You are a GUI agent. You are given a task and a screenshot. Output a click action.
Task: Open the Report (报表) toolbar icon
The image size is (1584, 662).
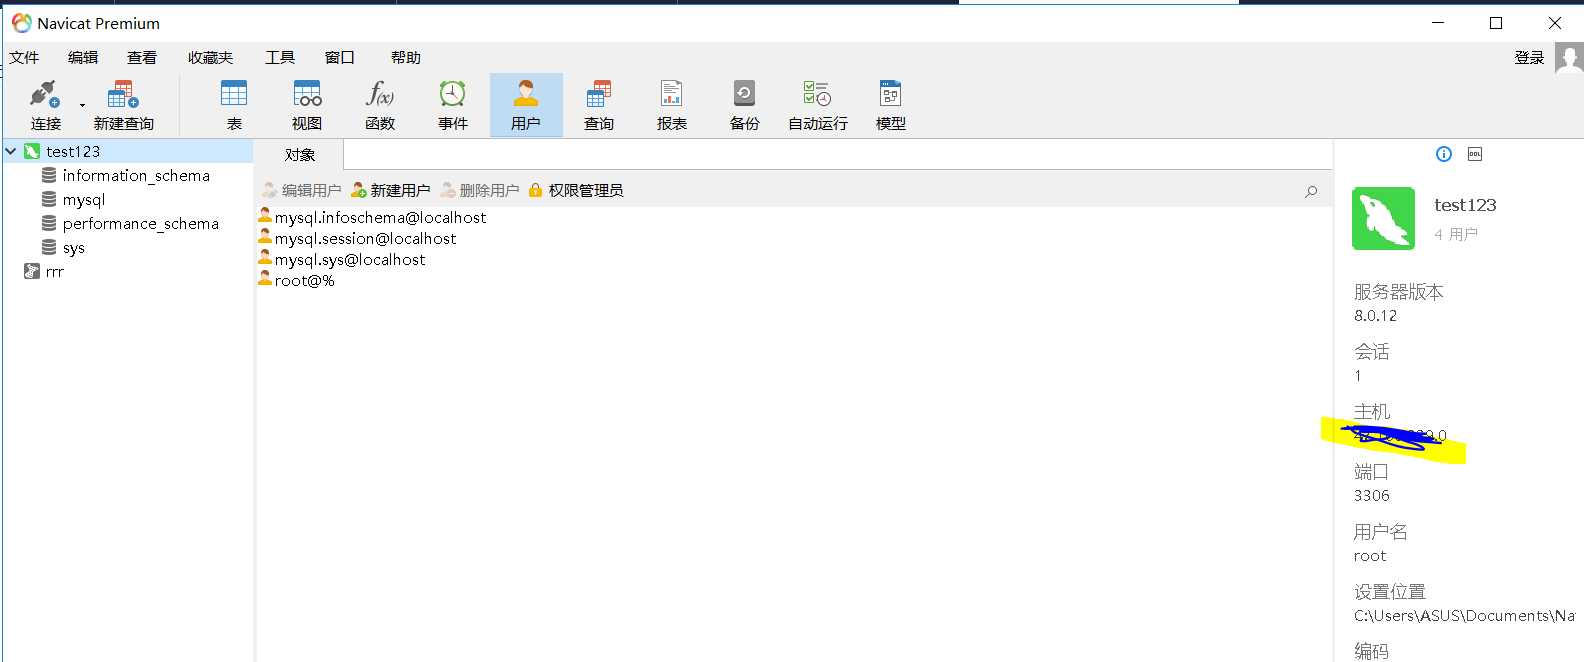pyautogui.click(x=672, y=105)
